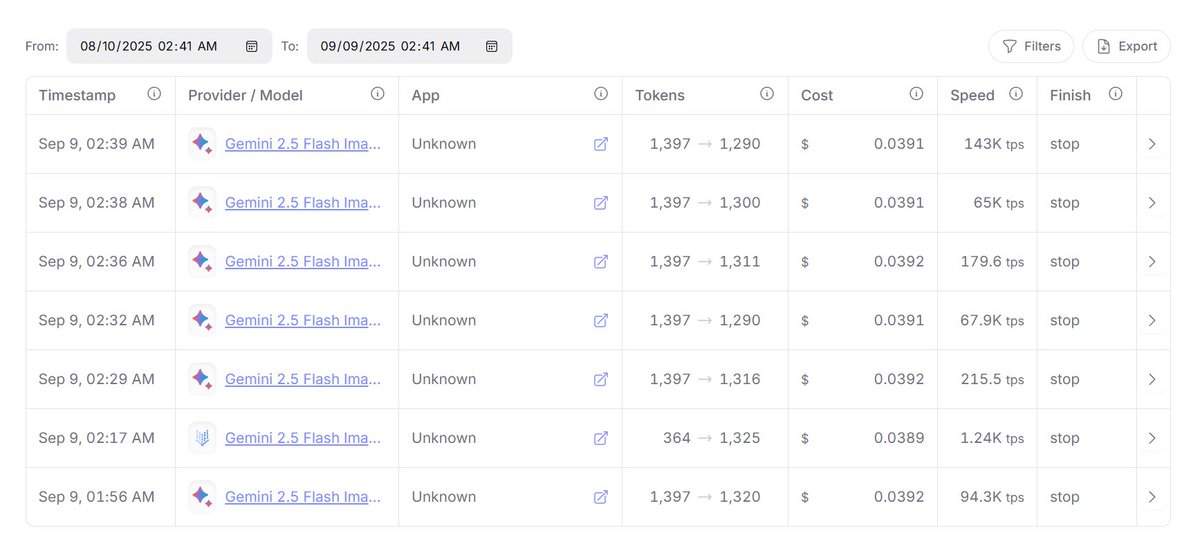The width and height of the screenshot is (1200, 553).
Task: Open external app link in 02:32 AM row
Action: point(601,321)
